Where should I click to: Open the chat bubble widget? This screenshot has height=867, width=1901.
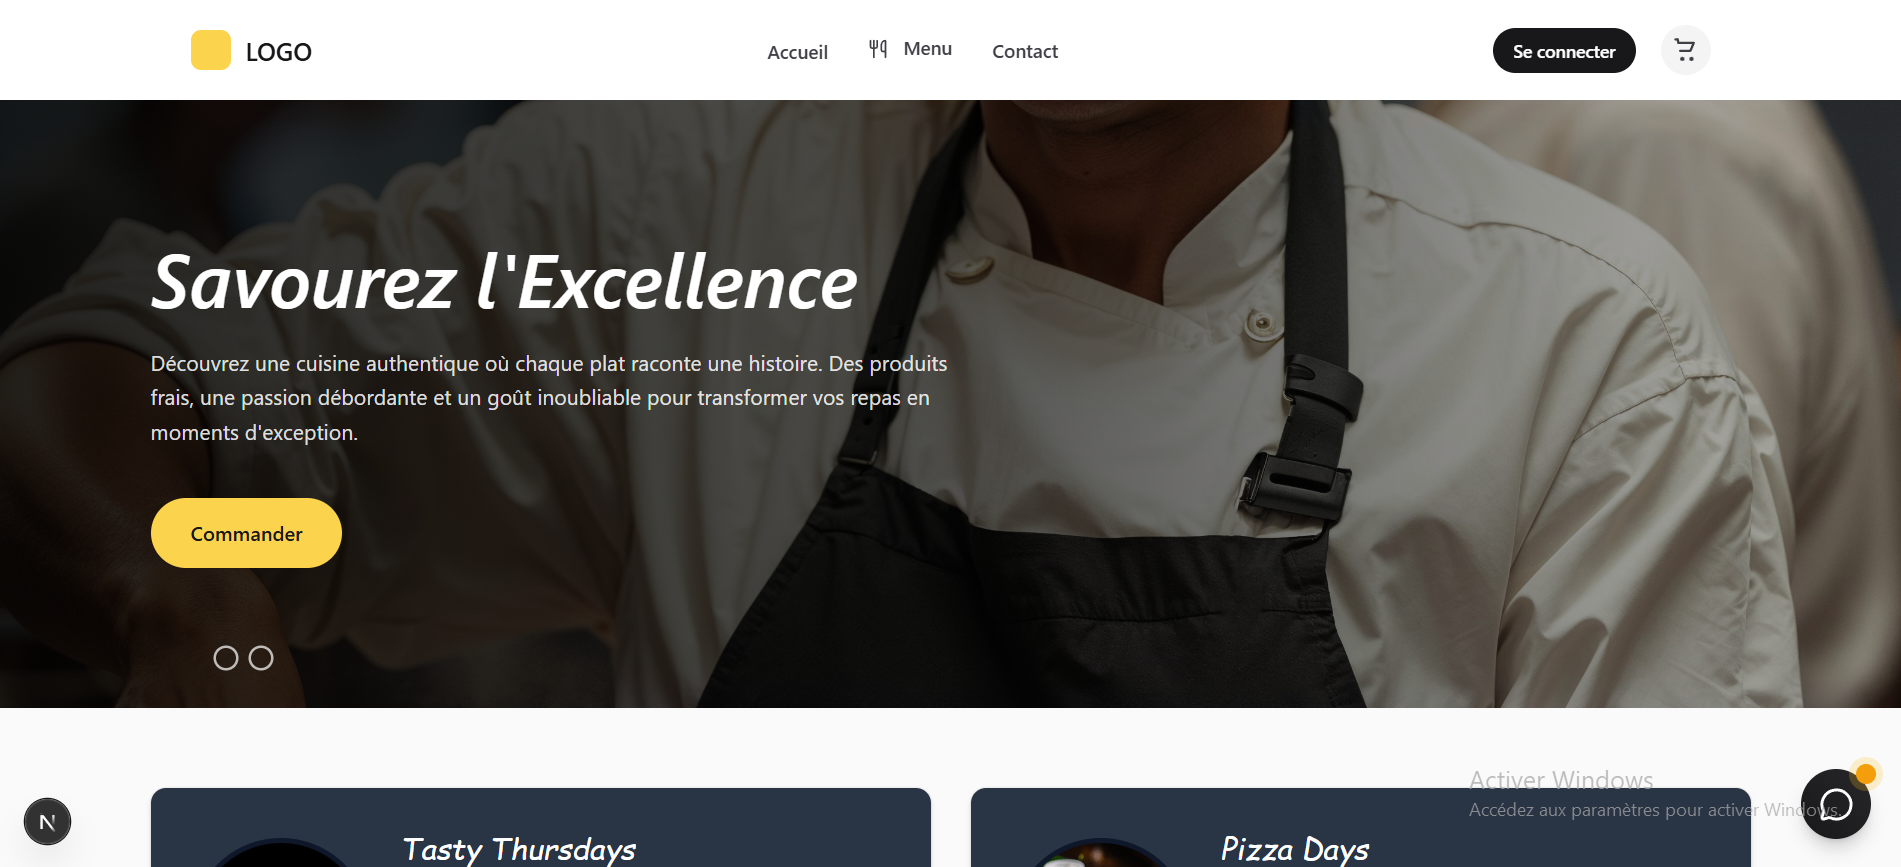tap(1835, 804)
